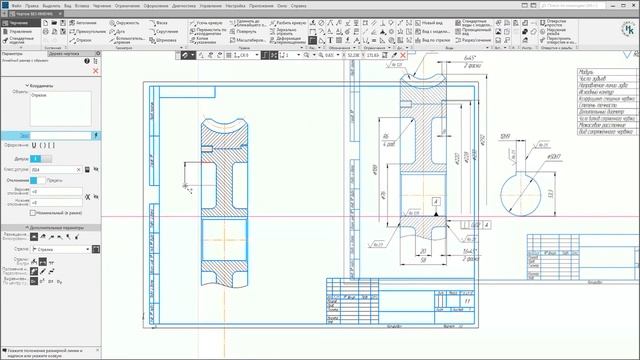Switch to Параметры tab
The width and height of the screenshot is (640, 360).
pyautogui.click(x=13, y=53)
